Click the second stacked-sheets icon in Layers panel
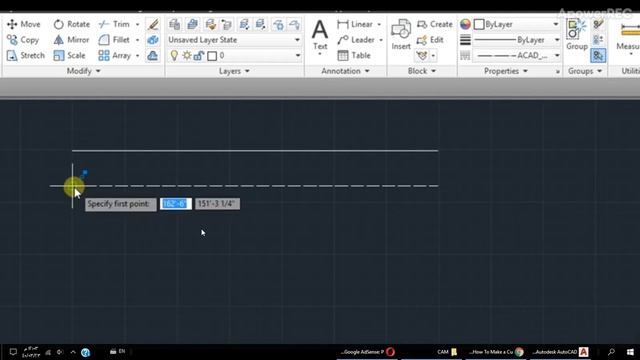The height and width of the screenshot is (360, 640). pos(192,24)
